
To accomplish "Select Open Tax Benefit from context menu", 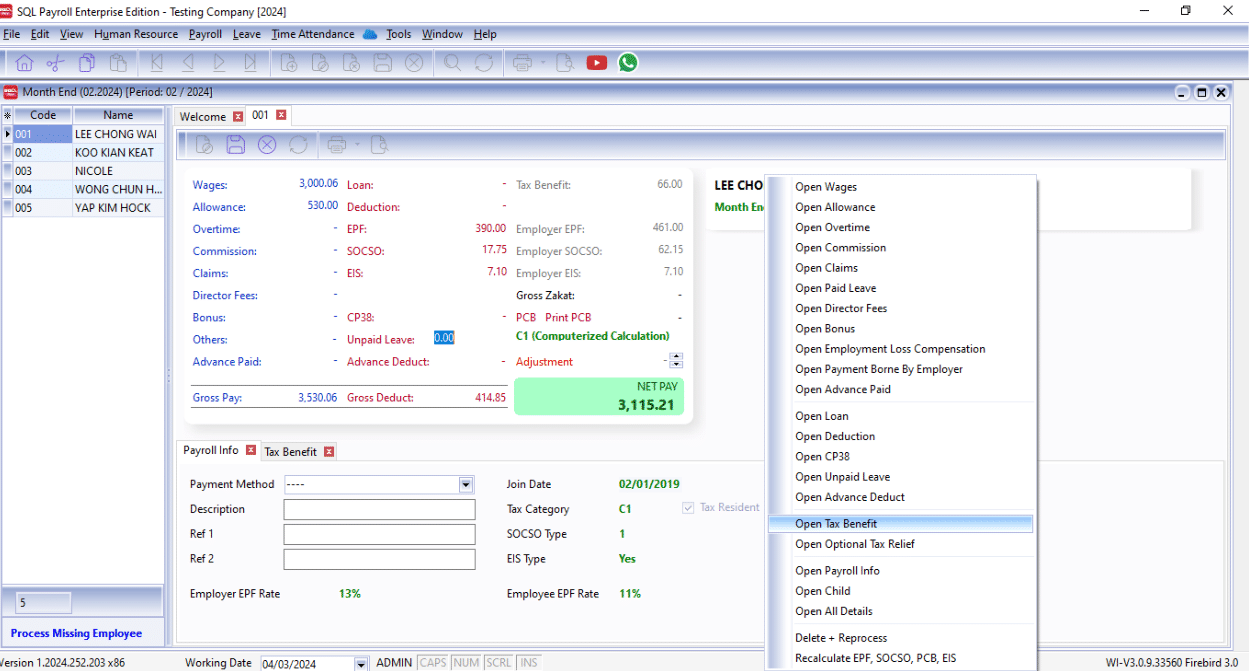I will (x=836, y=524).
